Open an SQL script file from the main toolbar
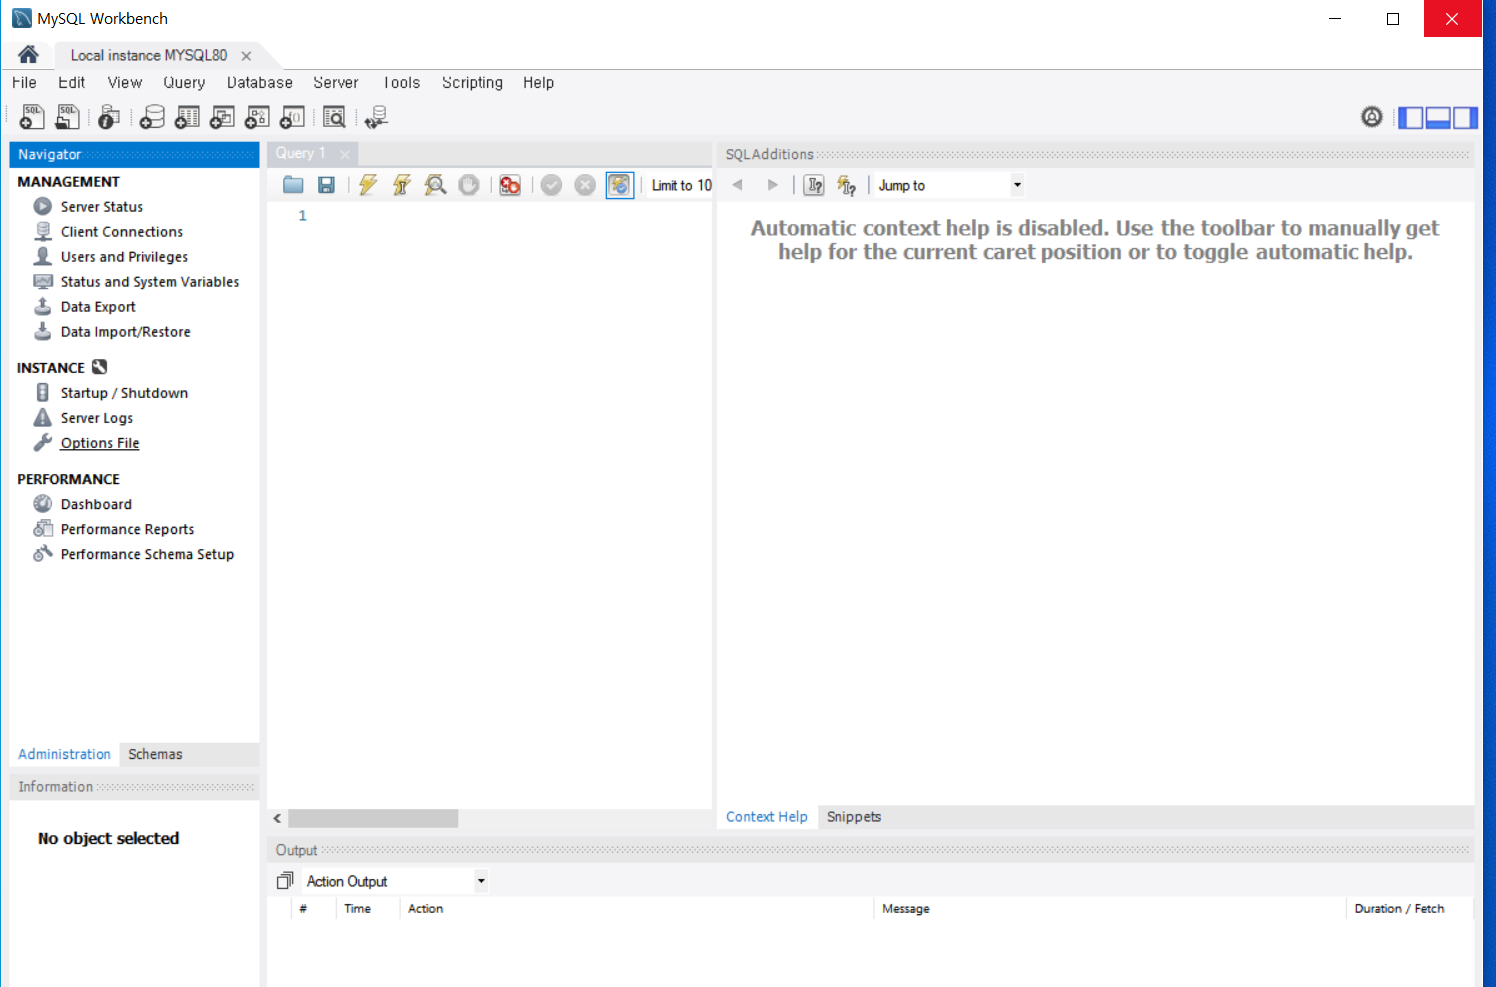 [x=67, y=117]
